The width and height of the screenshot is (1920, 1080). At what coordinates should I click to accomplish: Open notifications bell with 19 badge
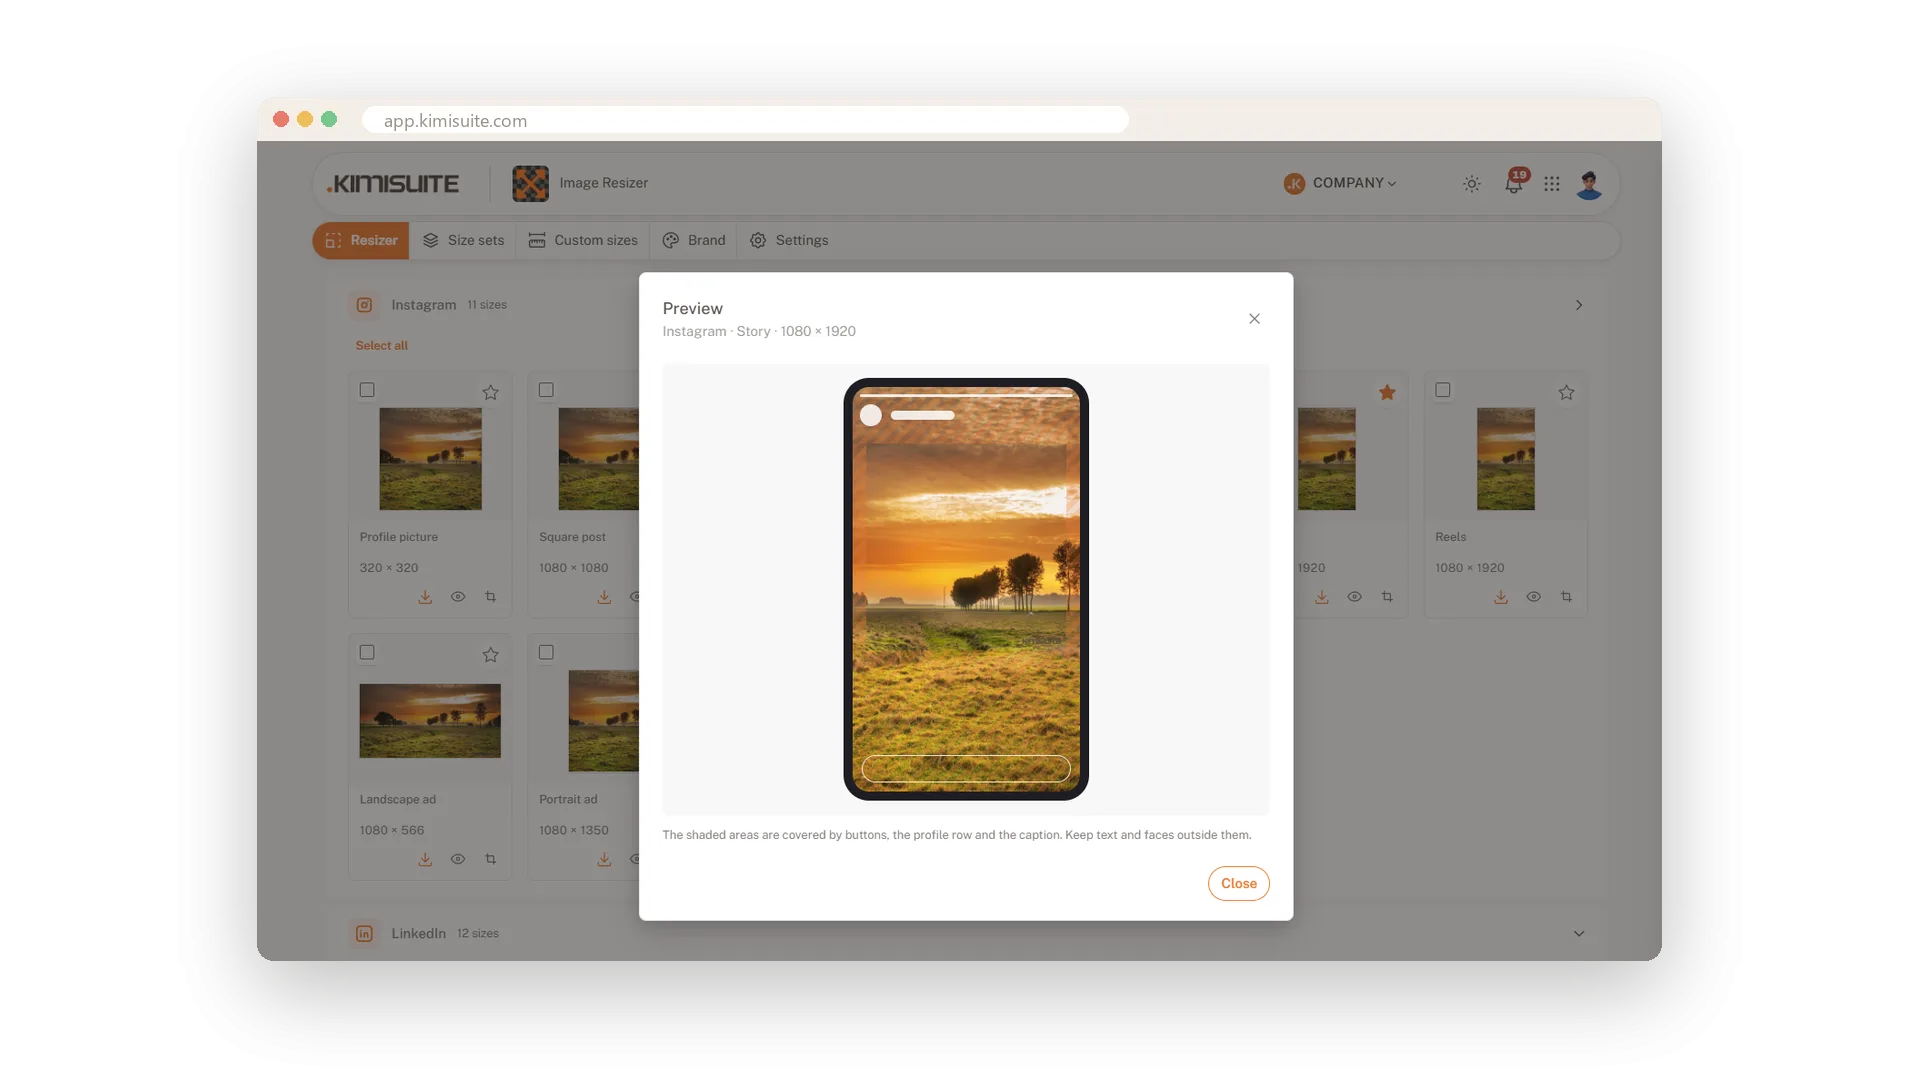[x=1515, y=182]
